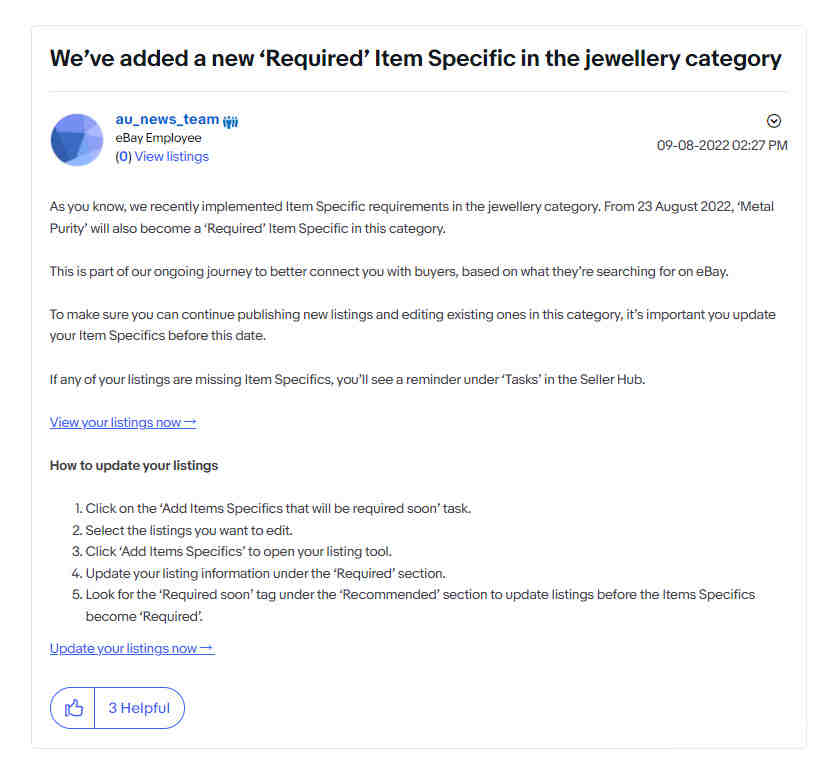Click the 'How to update your listings' heading
This screenshot has width=833, height=769.
coord(134,466)
